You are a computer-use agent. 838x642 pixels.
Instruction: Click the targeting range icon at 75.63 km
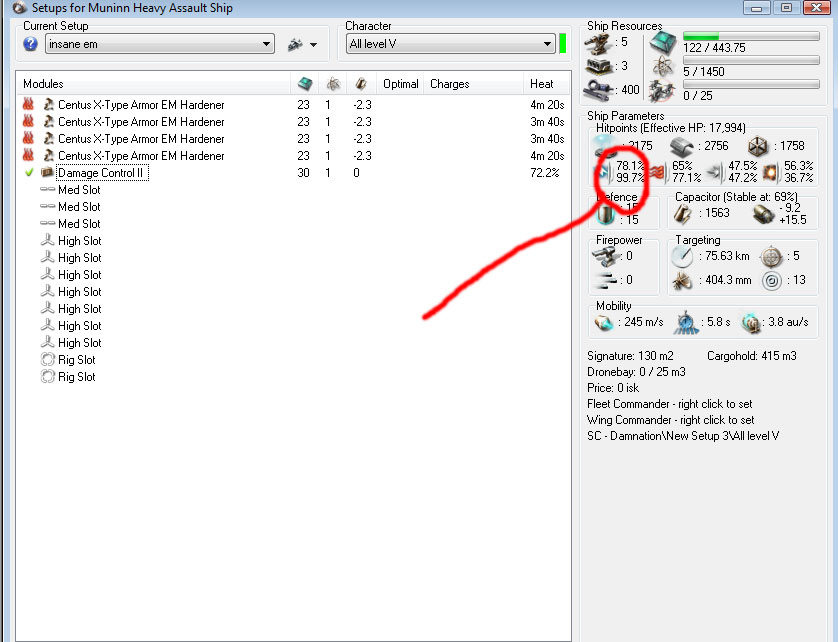[682, 257]
